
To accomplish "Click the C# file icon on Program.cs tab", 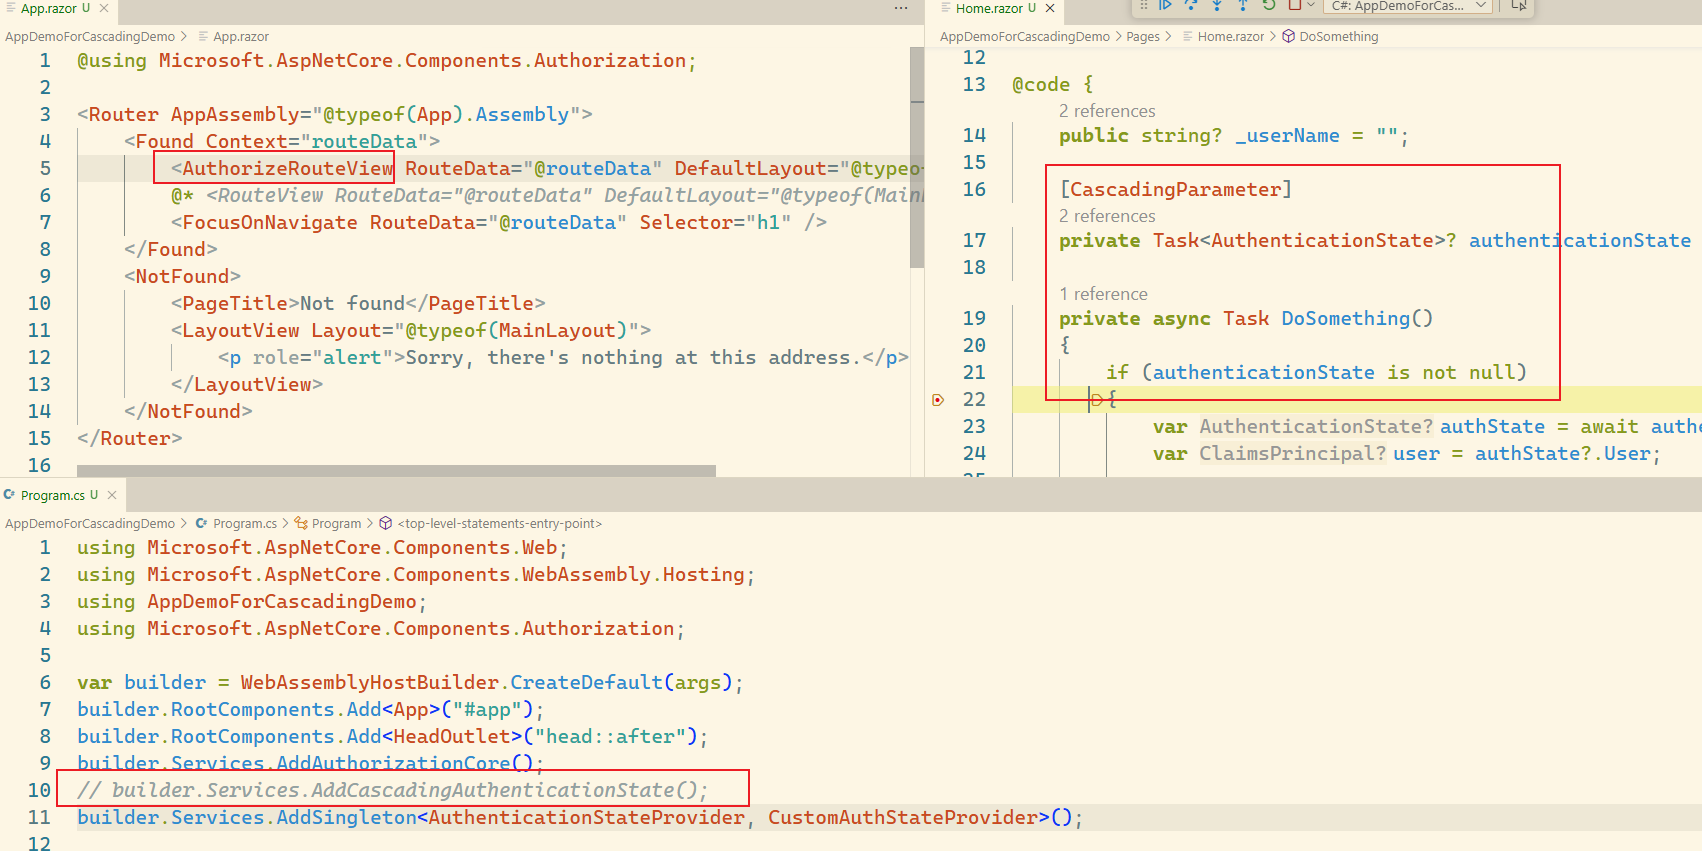I will (x=10, y=495).
